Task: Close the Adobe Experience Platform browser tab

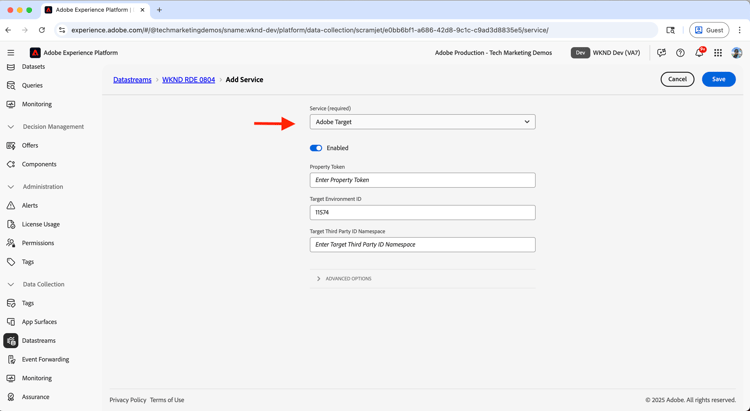Action: [142, 10]
